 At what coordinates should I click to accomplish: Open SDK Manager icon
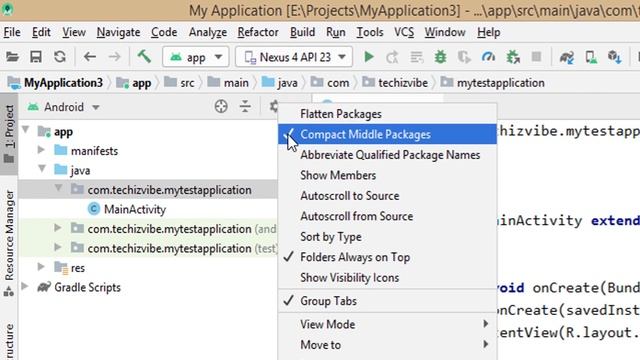point(614,57)
